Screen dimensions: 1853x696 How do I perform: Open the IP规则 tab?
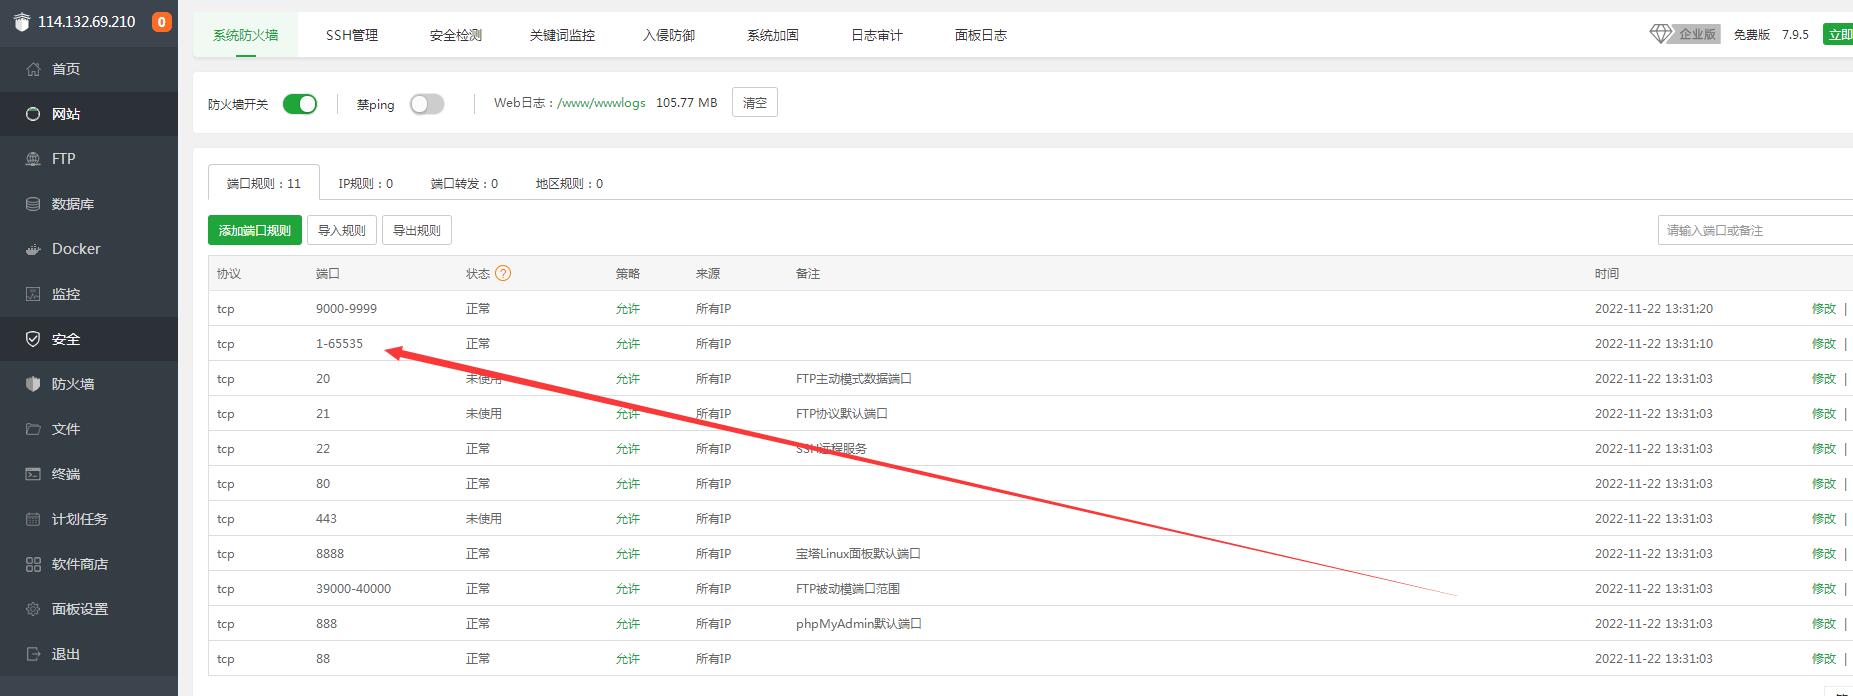click(x=365, y=183)
